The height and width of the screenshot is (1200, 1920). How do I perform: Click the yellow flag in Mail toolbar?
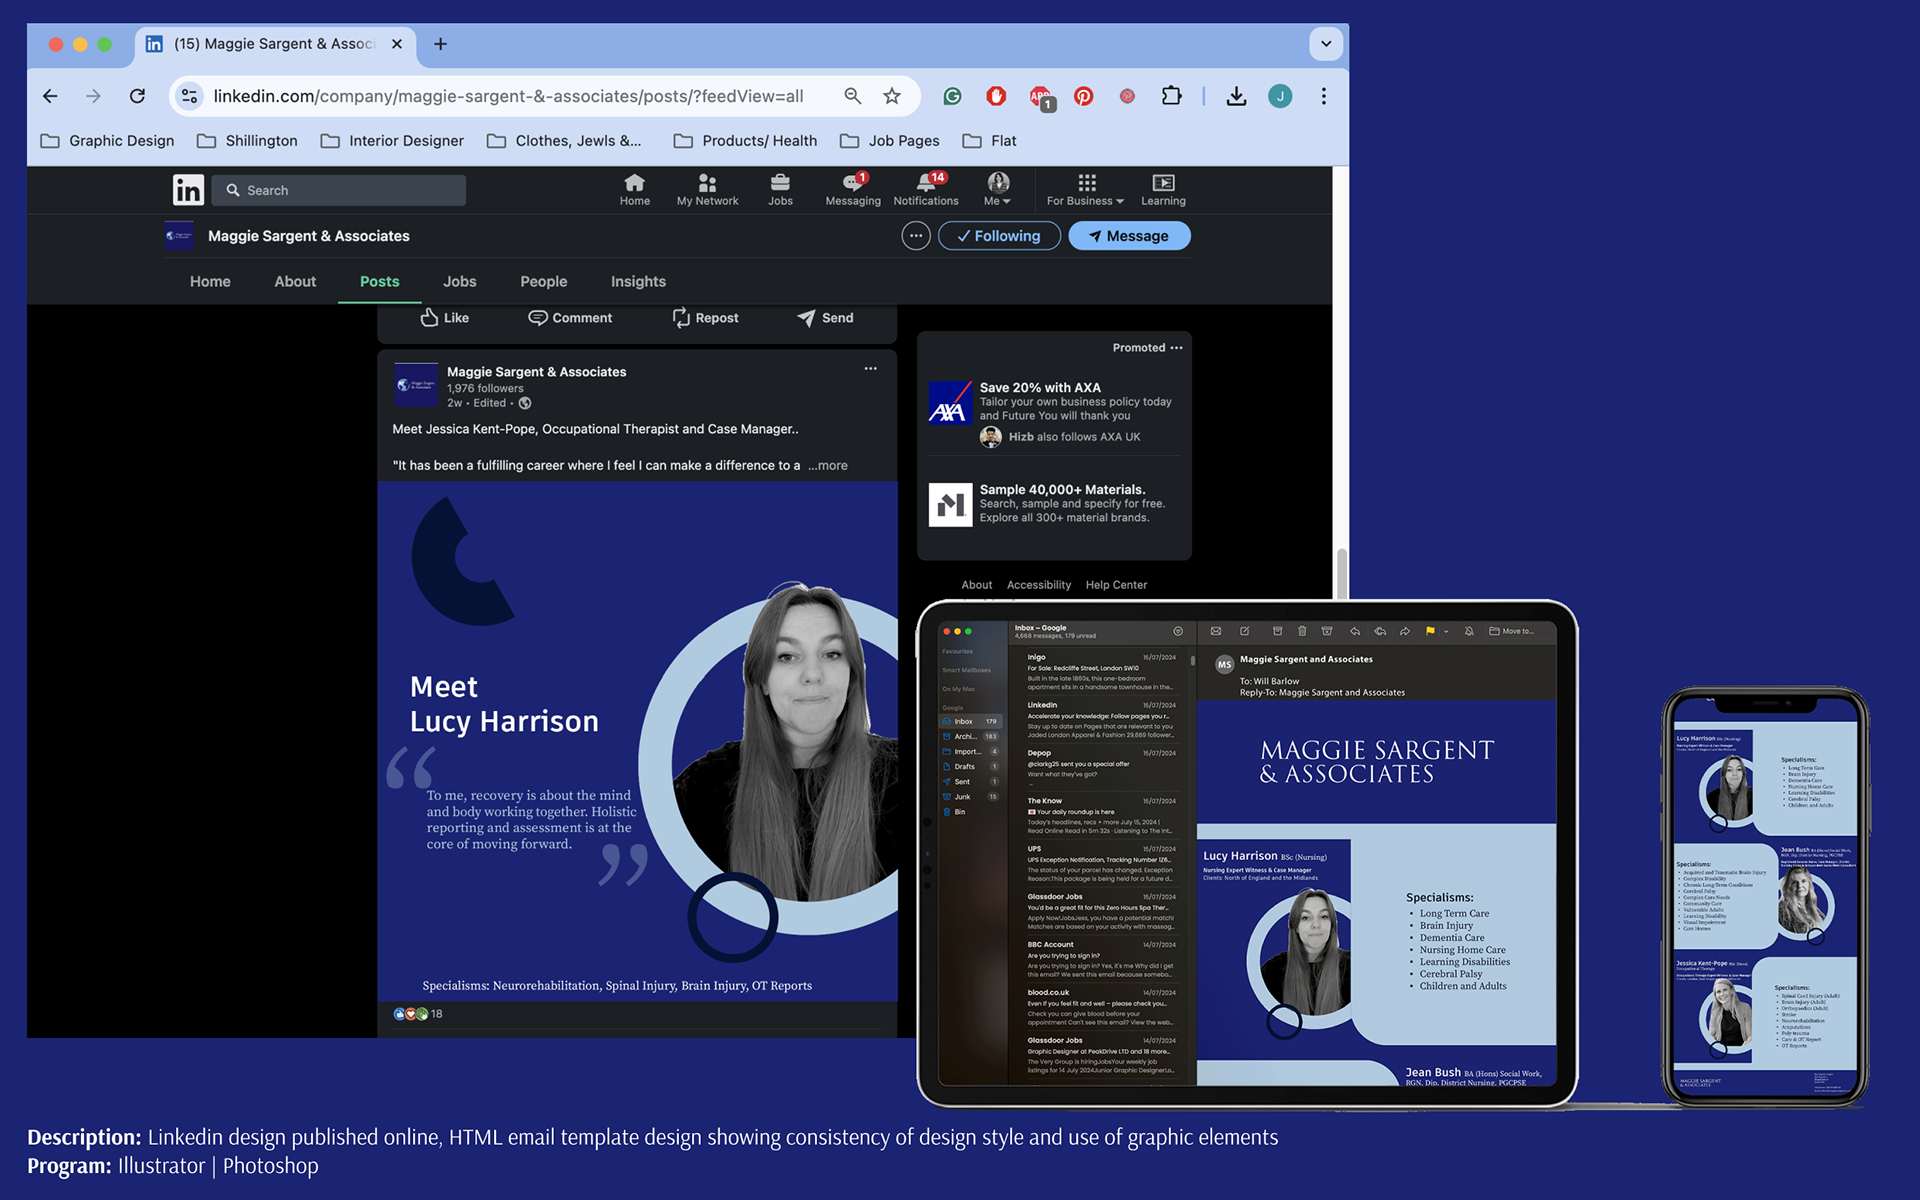[x=1430, y=631]
